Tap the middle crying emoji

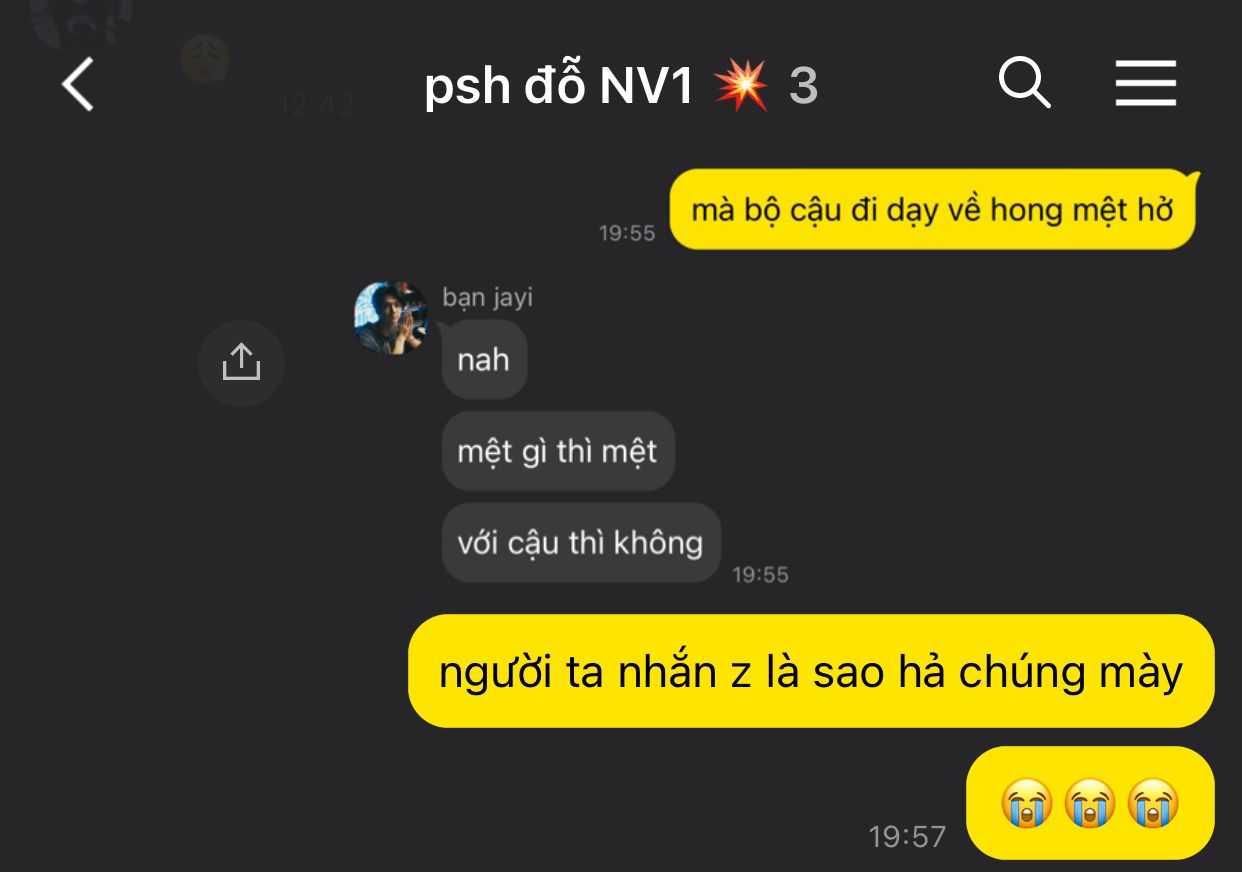pos(1090,804)
